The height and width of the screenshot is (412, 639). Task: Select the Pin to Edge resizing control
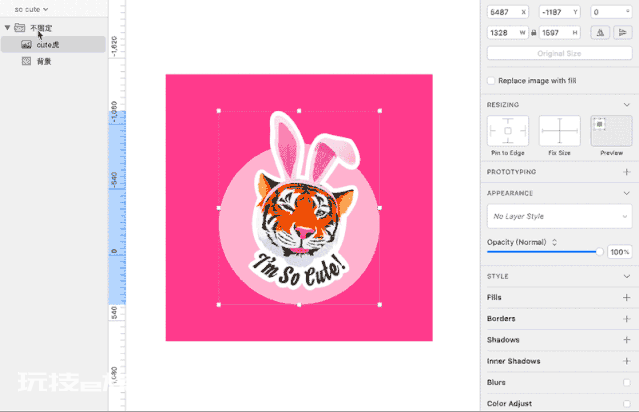point(508,131)
